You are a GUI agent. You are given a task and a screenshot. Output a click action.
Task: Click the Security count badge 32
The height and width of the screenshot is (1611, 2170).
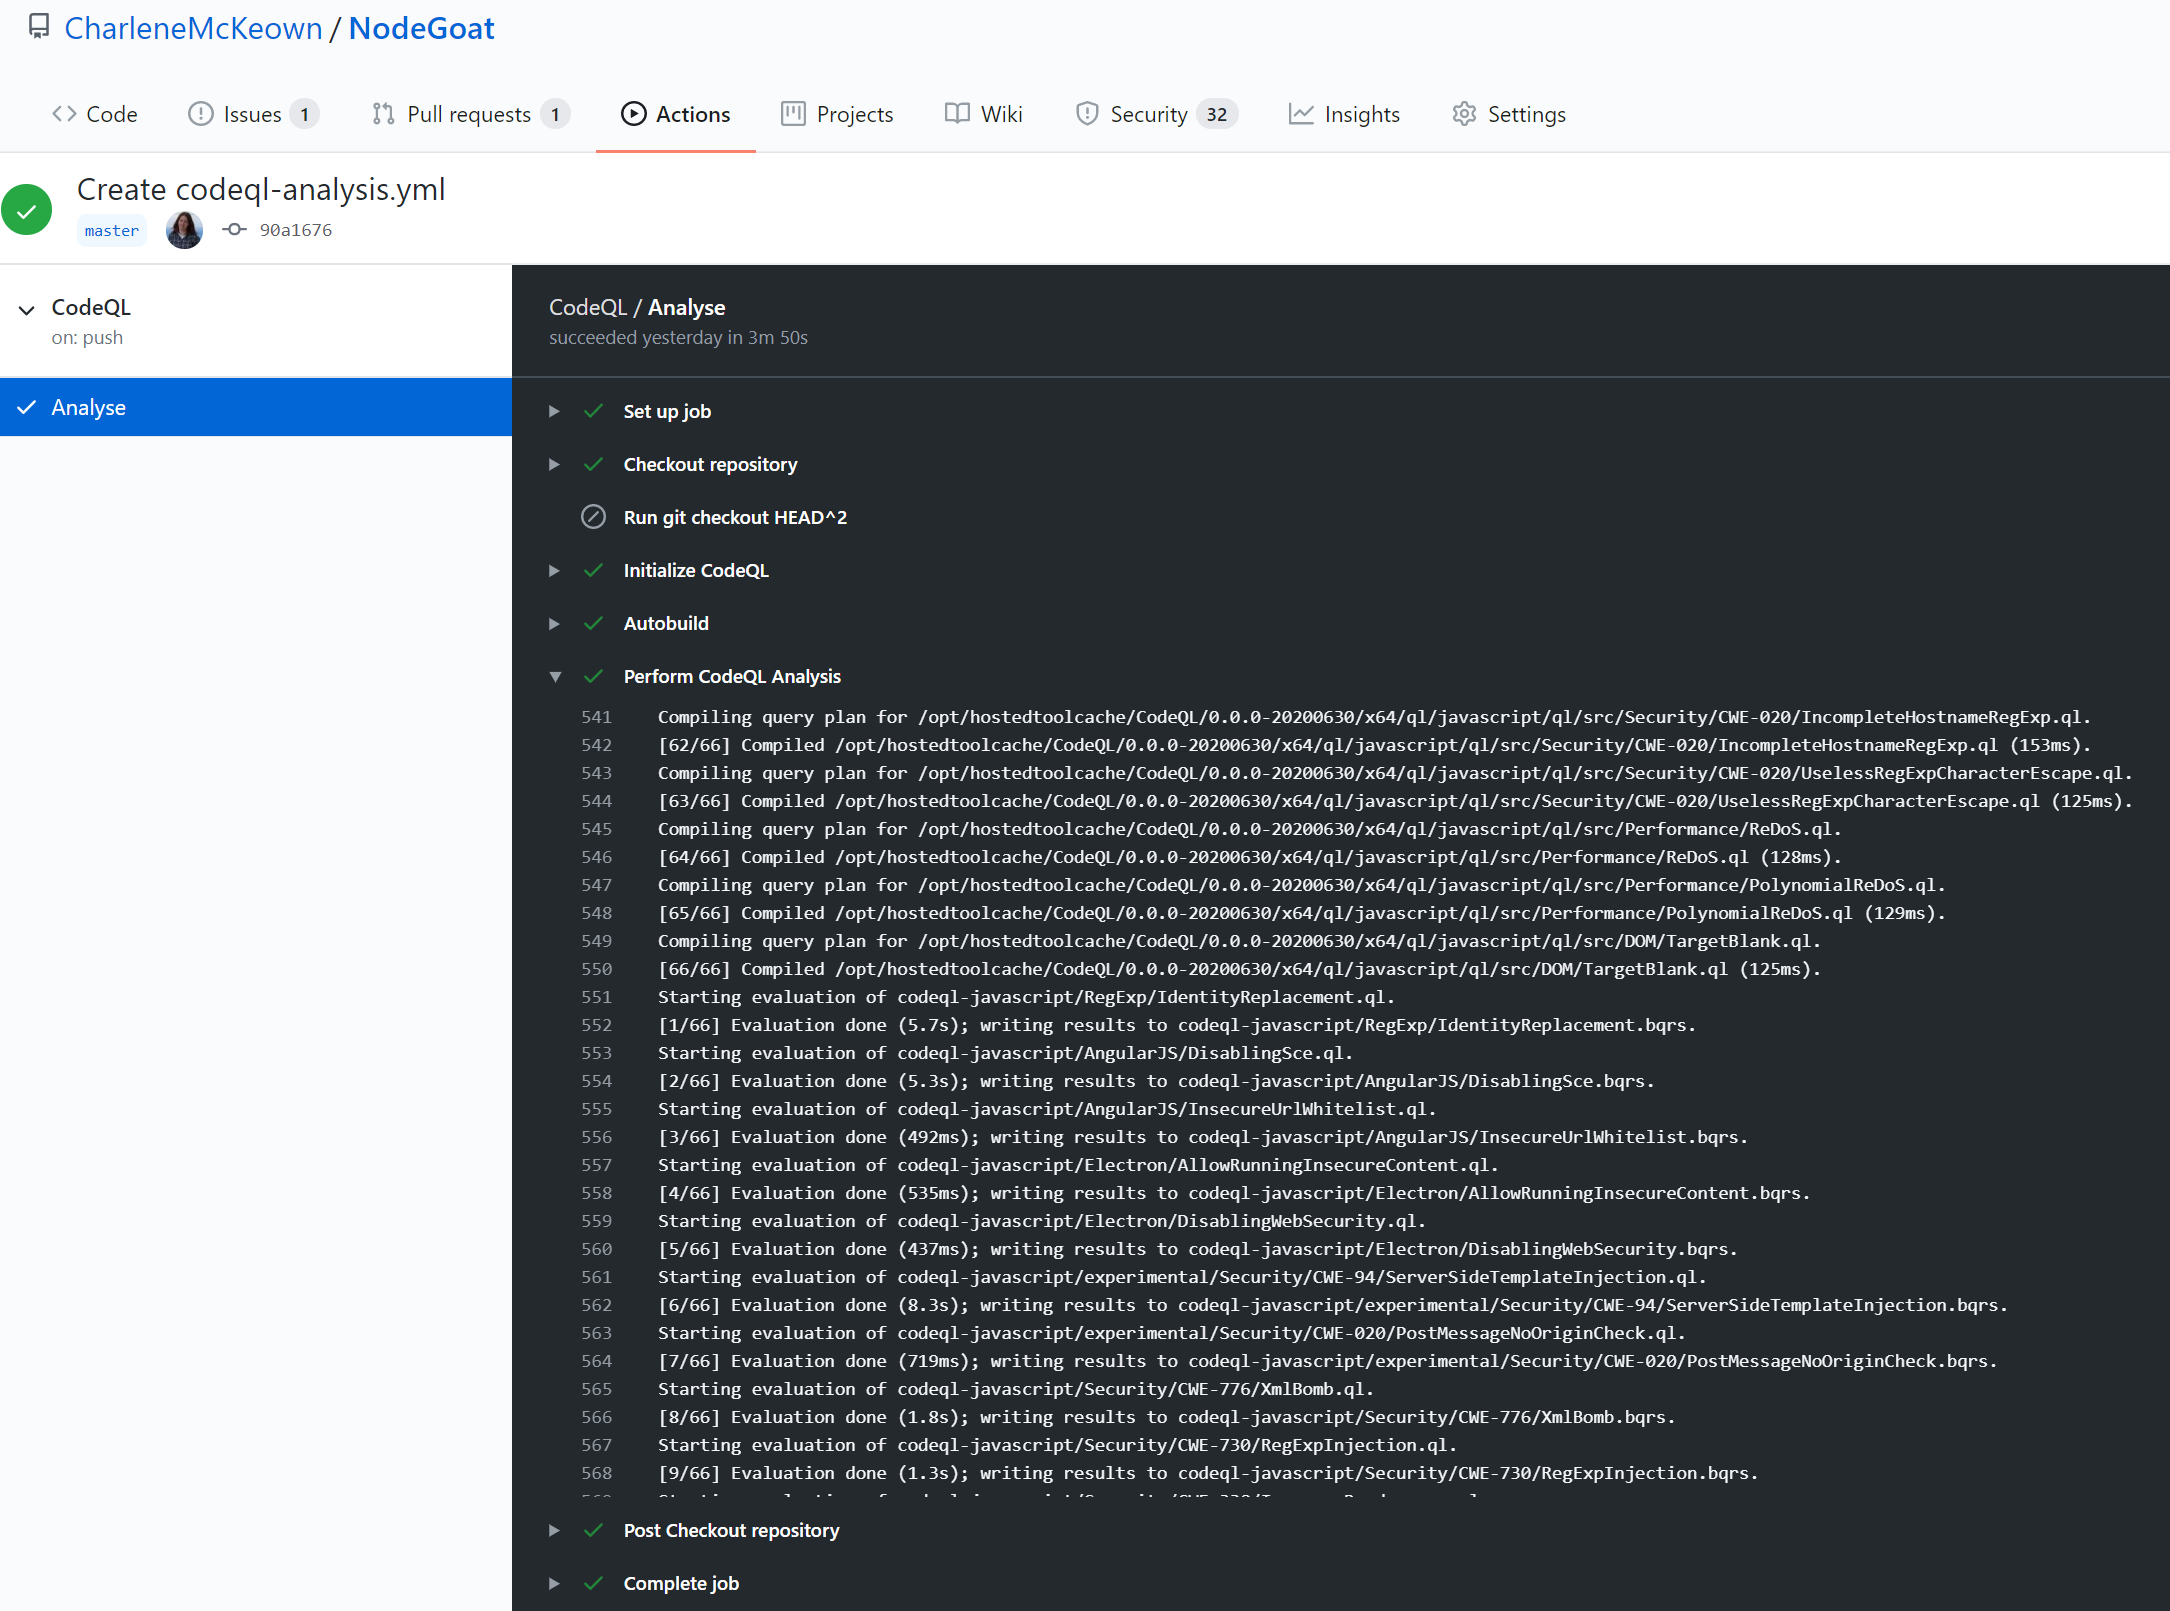pyautogui.click(x=1217, y=114)
